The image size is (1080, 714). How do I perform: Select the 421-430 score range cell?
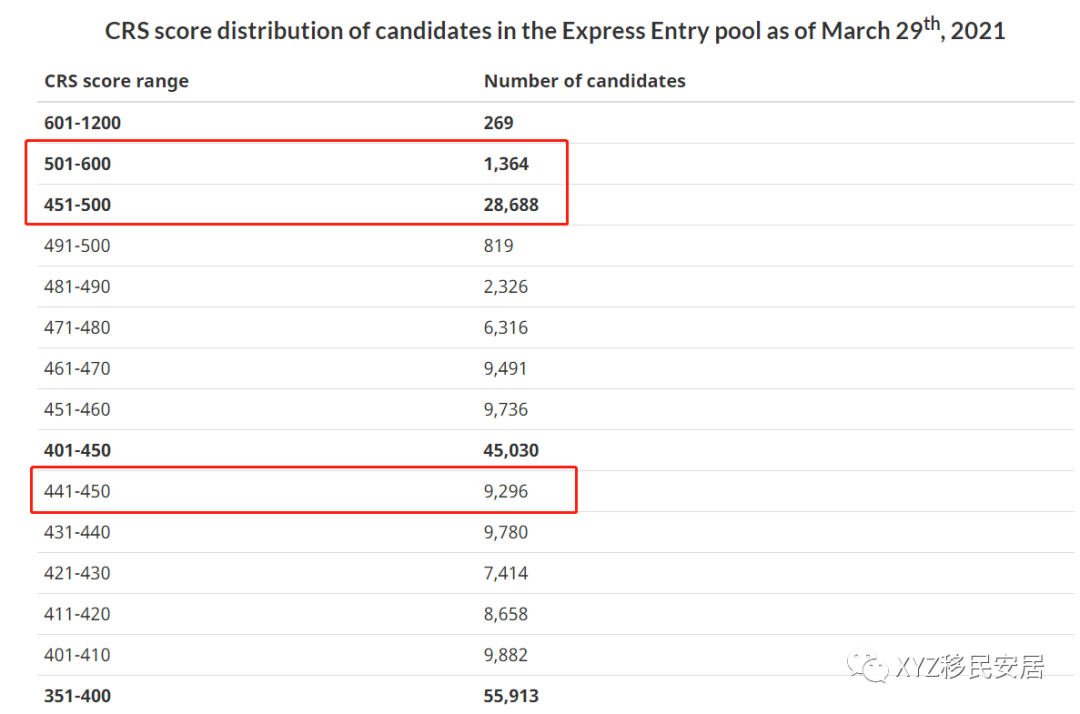[x=77, y=574]
